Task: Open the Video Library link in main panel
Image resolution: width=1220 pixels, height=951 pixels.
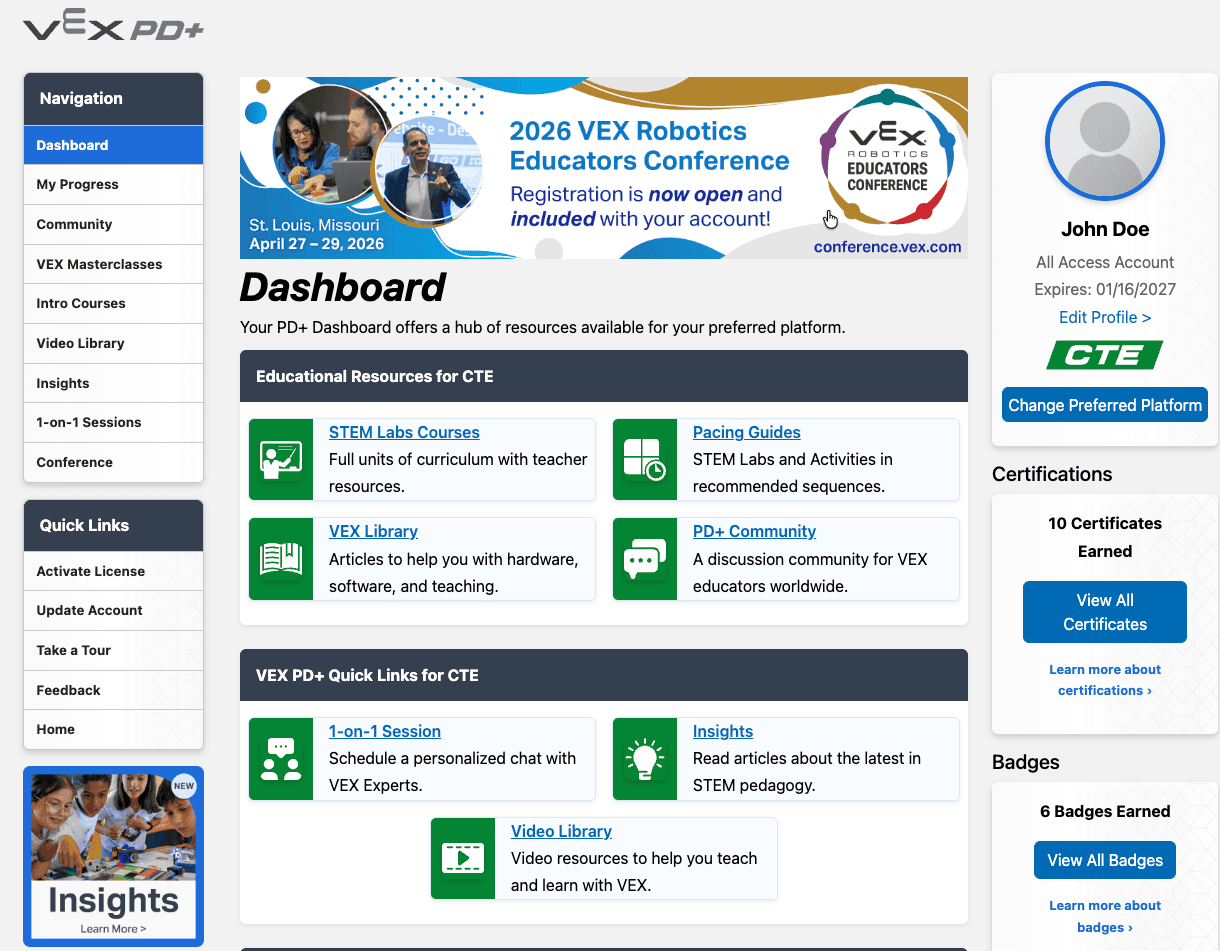Action: 561,831
